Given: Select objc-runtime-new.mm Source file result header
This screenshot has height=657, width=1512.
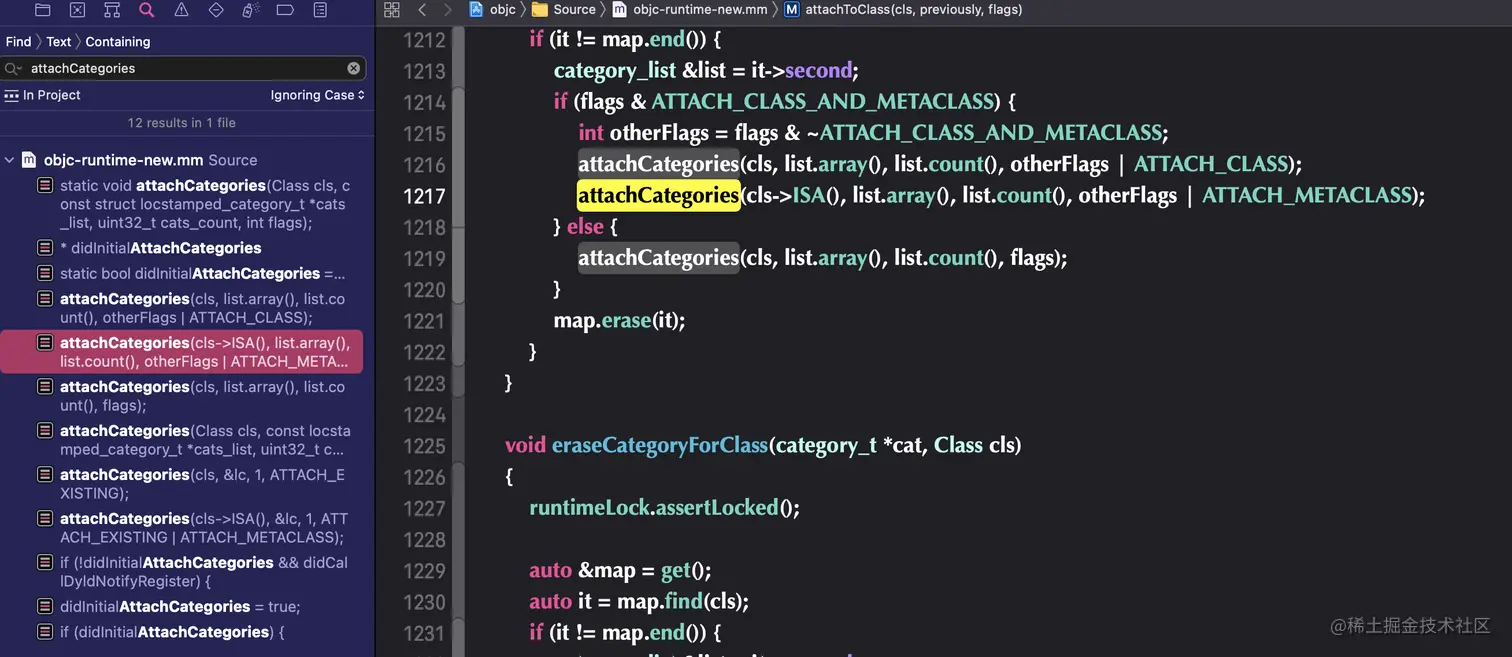Looking at the screenshot, I should pos(150,160).
